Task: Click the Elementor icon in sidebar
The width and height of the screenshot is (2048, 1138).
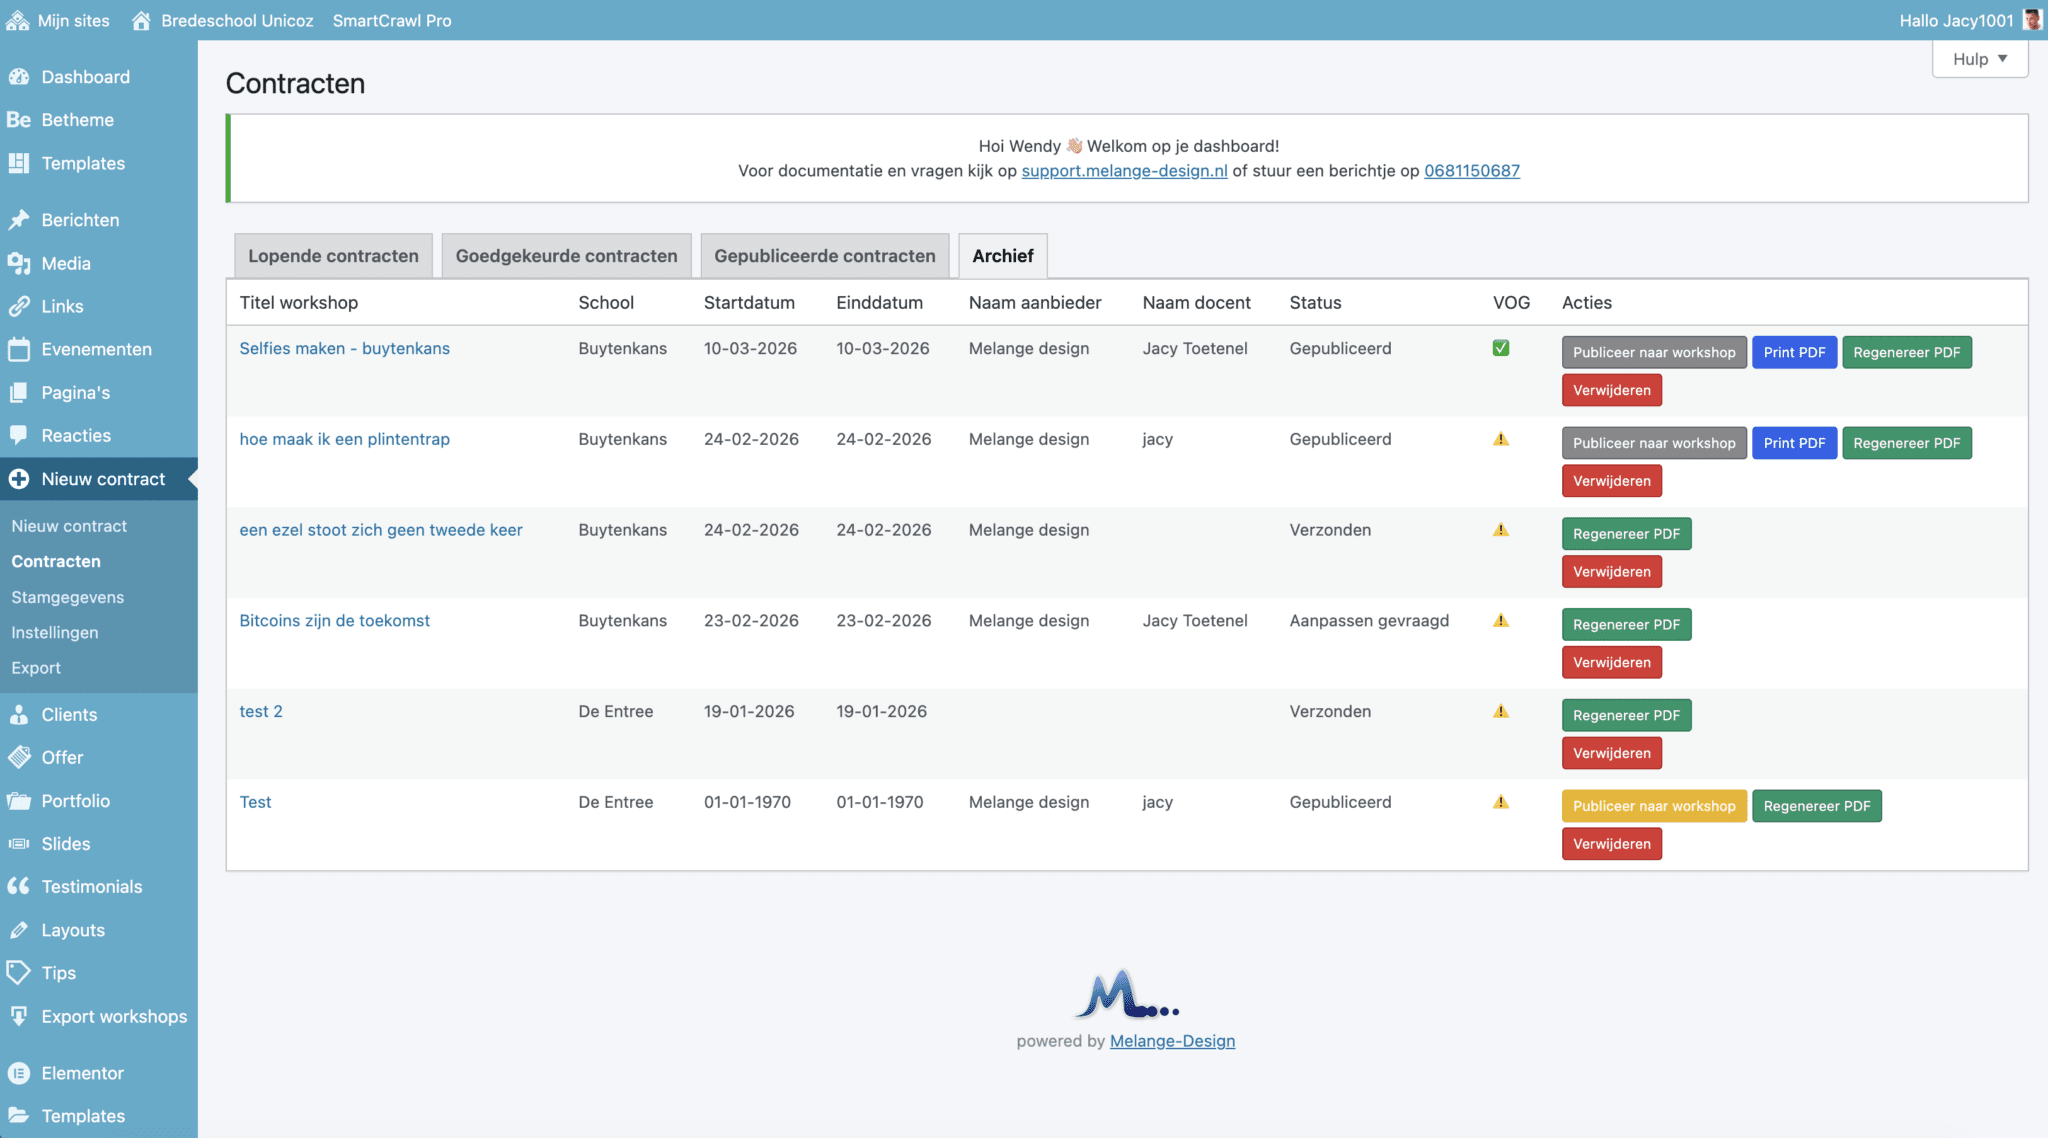Action: point(19,1073)
